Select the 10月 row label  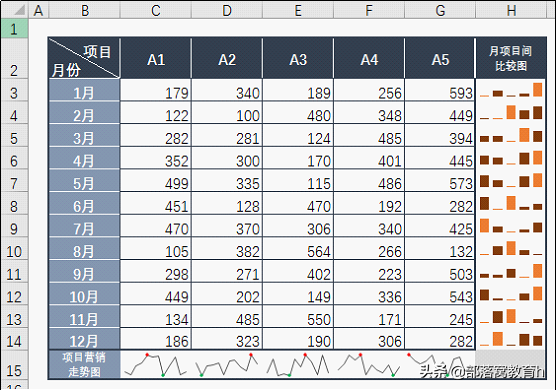point(84,294)
